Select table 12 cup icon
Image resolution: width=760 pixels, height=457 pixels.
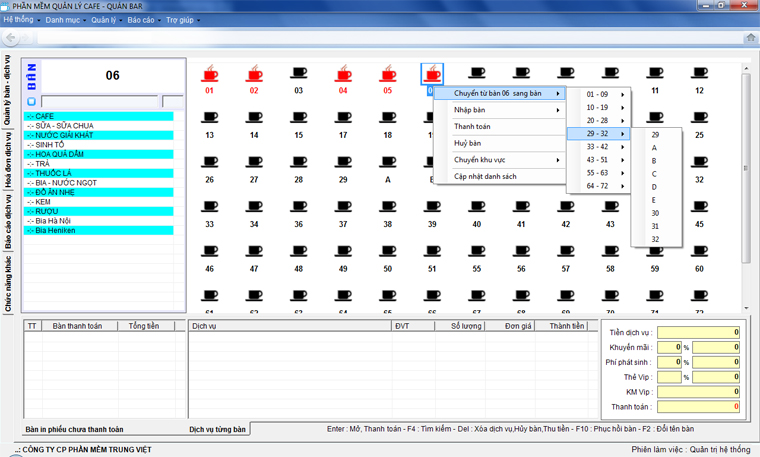pyautogui.click(x=699, y=73)
